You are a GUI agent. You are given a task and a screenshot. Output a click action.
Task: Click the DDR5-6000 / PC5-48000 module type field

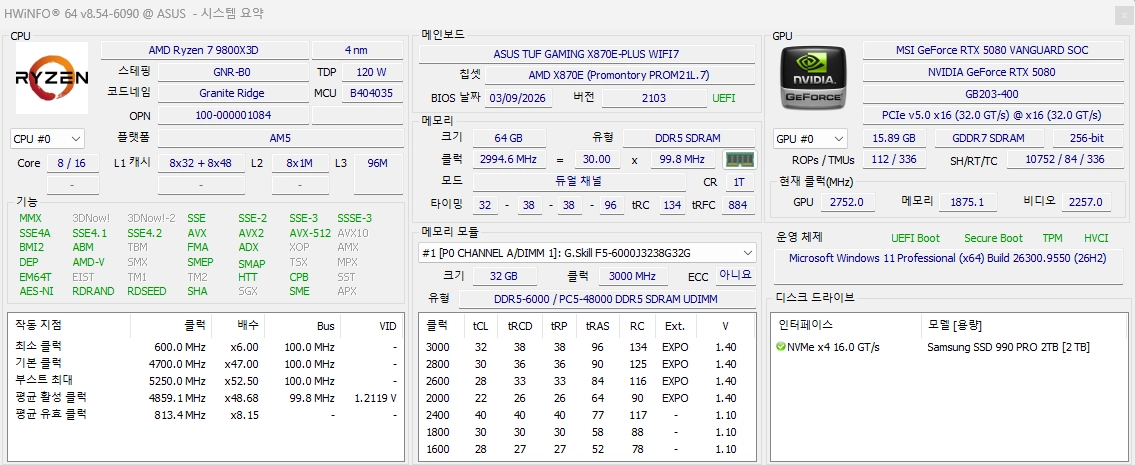click(x=606, y=298)
